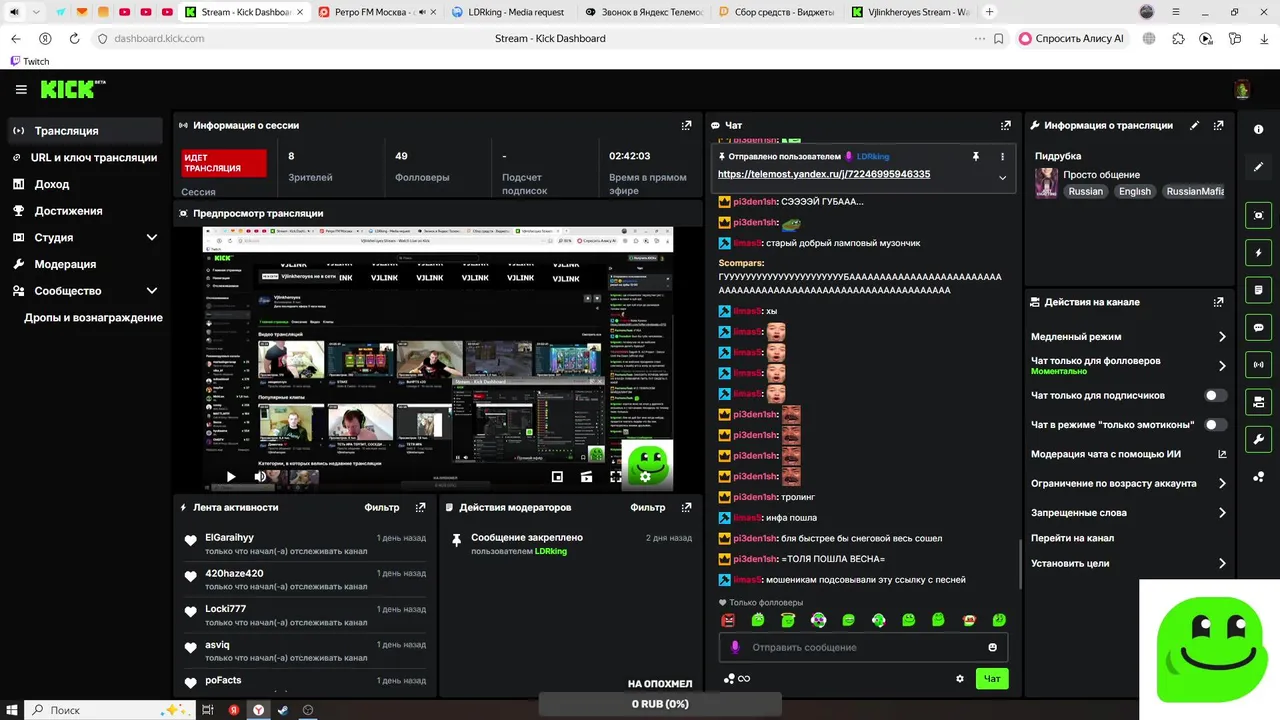1280x720 pixels.
Task: Toggle subscribers-only chat switch
Action: (1215, 395)
